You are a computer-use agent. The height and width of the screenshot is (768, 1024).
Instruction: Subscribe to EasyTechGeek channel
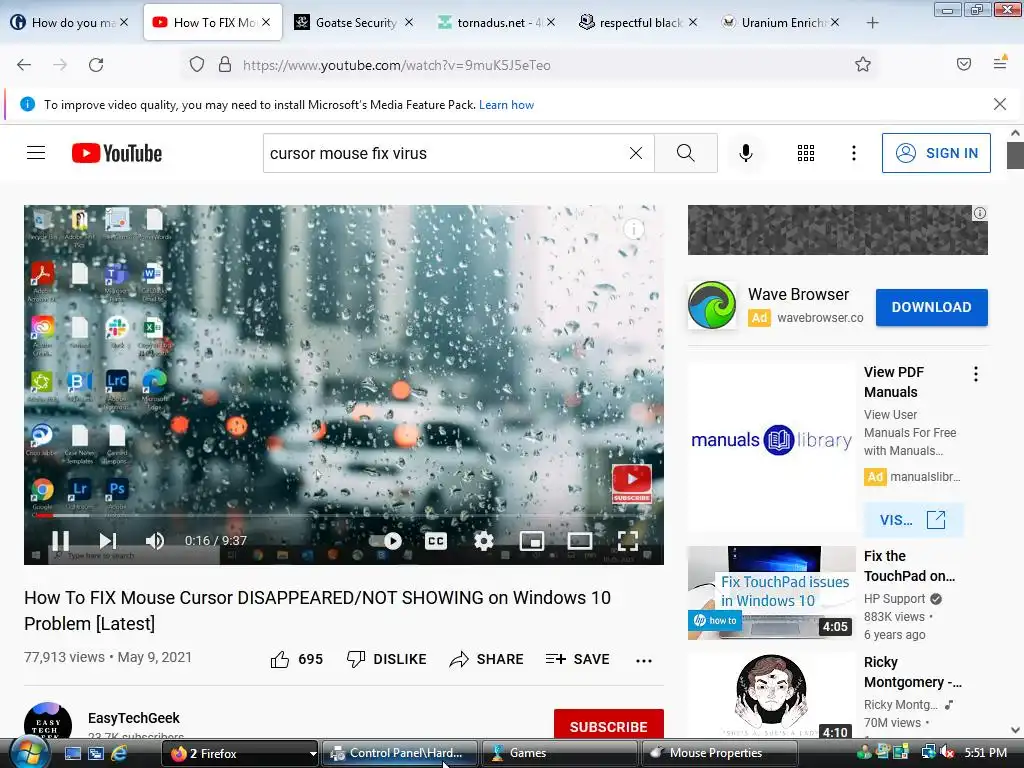[609, 726]
